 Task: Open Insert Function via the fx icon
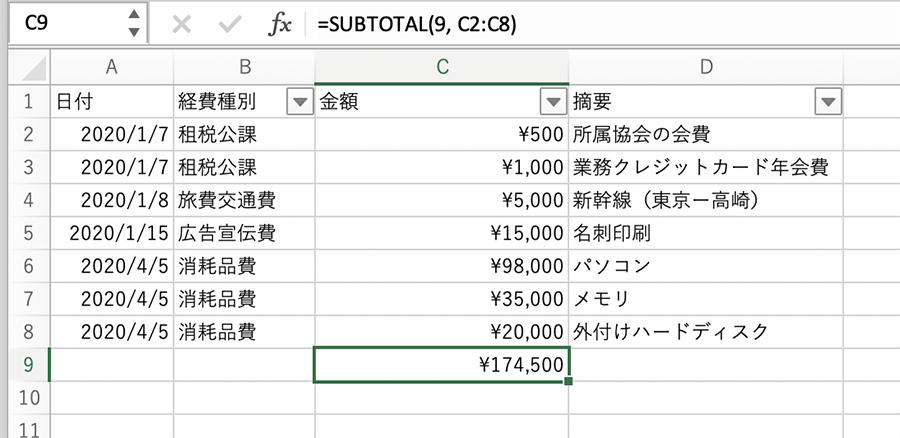(x=279, y=25)
